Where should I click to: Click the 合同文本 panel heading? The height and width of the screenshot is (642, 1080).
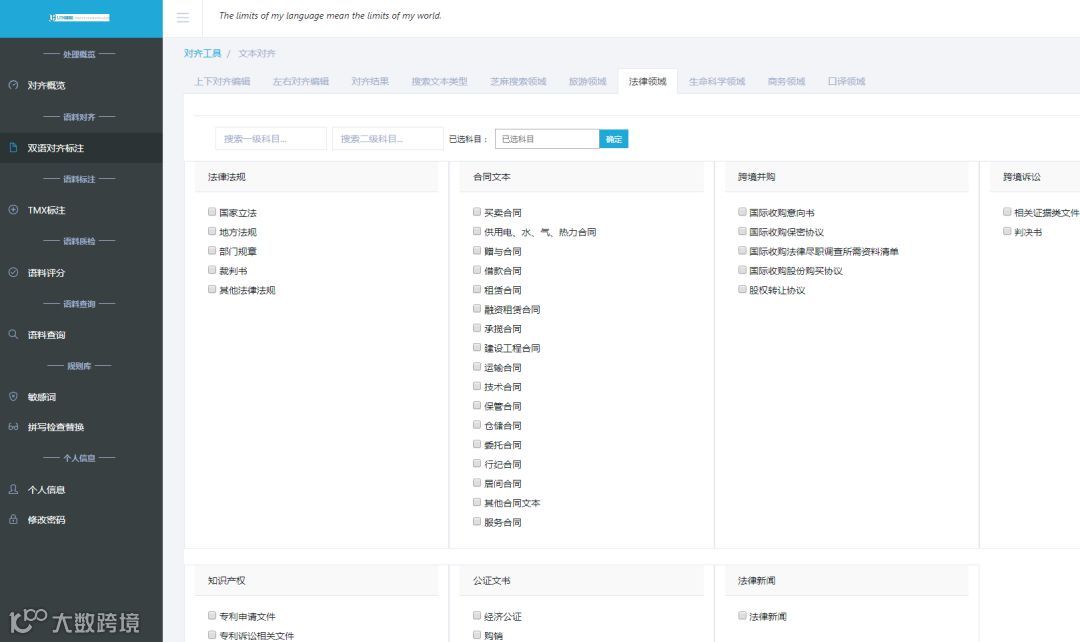coord(492,177)
